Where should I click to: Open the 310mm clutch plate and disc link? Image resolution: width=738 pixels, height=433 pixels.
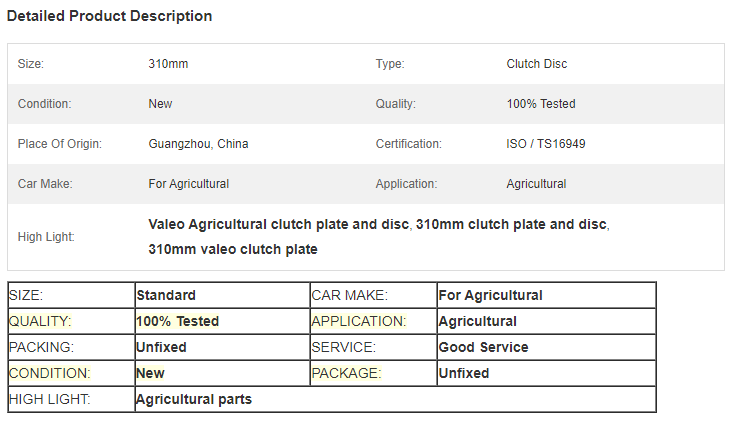tap(511, 225)
